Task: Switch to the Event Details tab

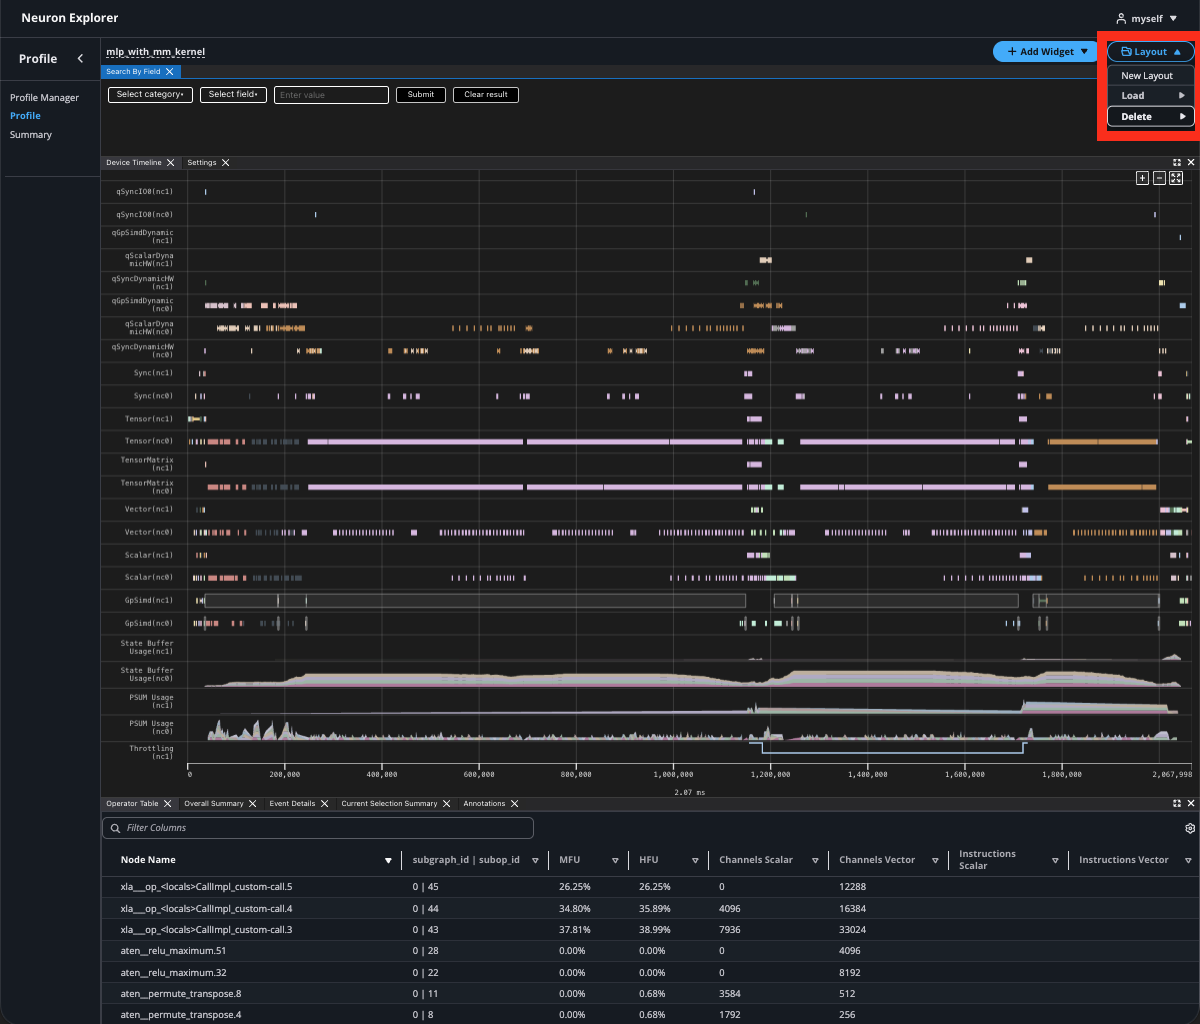Action: (292, 804)
